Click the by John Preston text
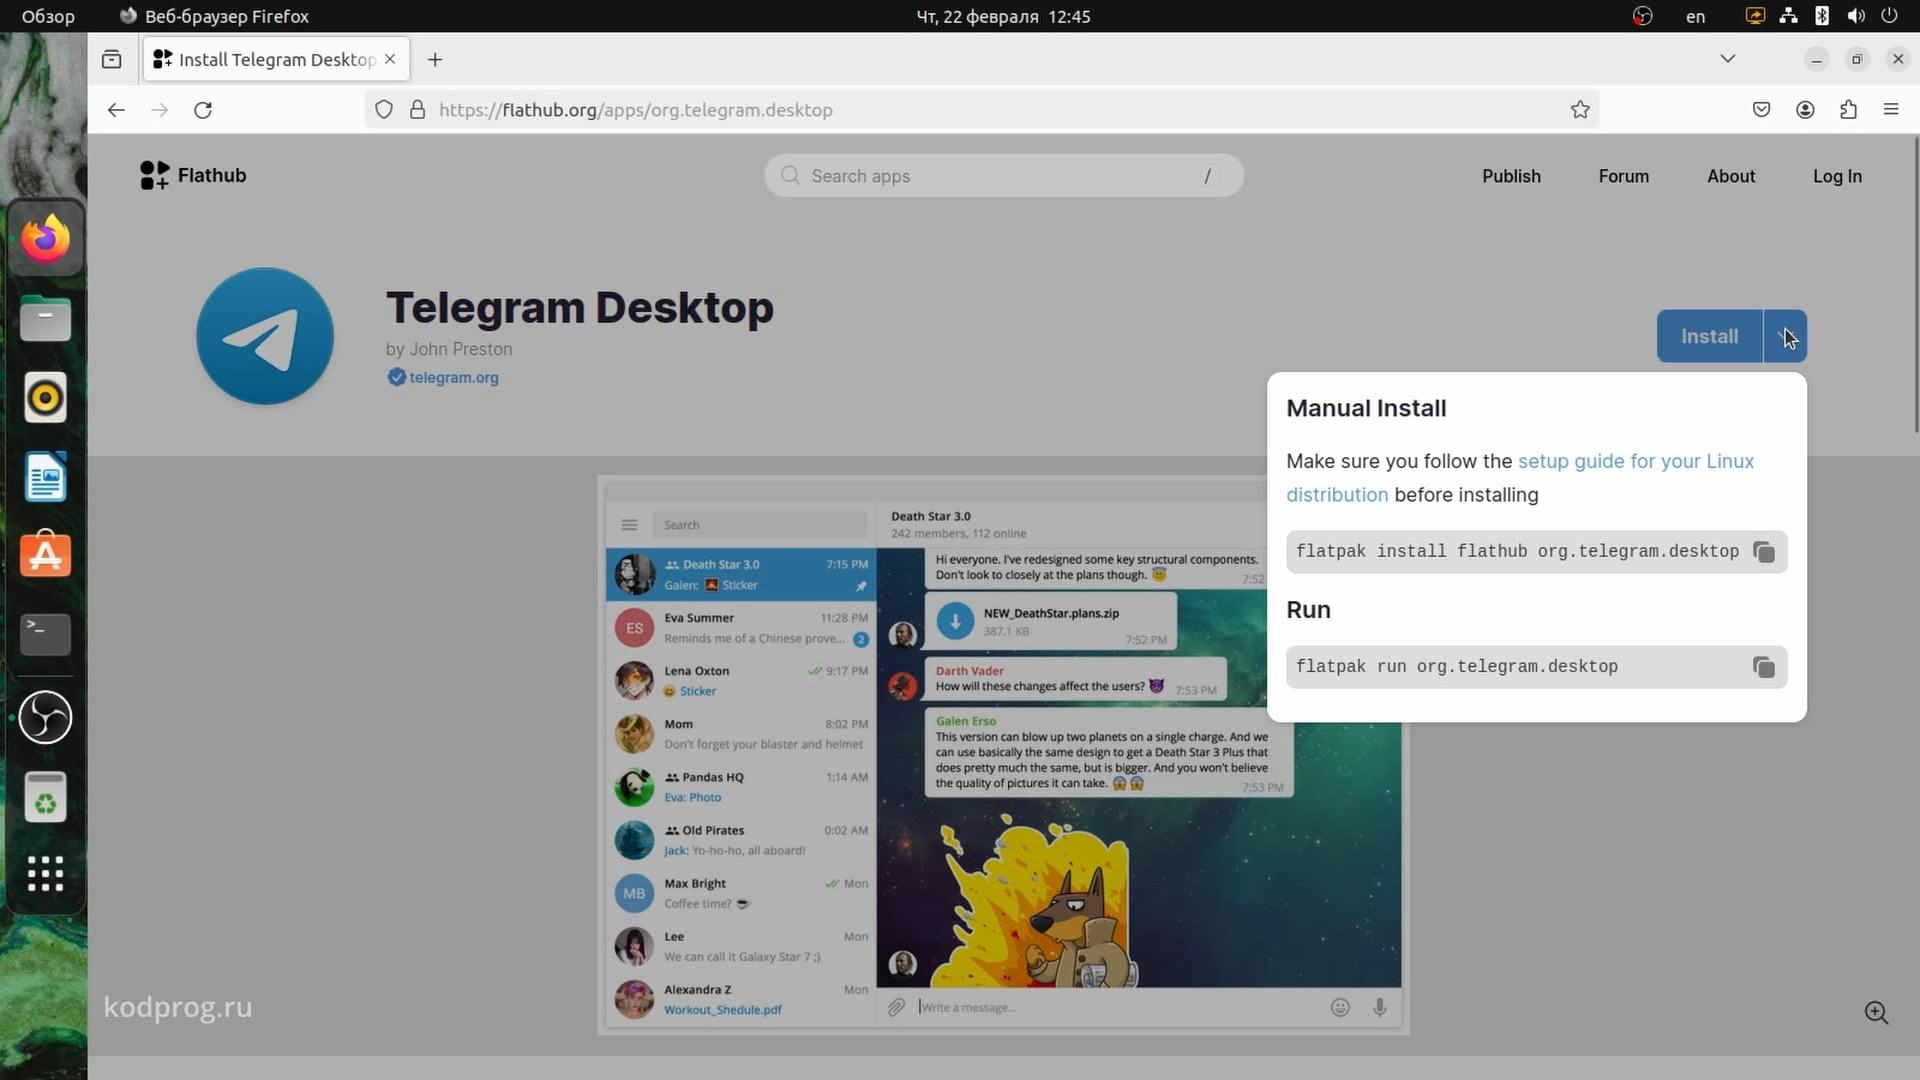This screenshot has height=1080, width=1920. click(449, 349)
